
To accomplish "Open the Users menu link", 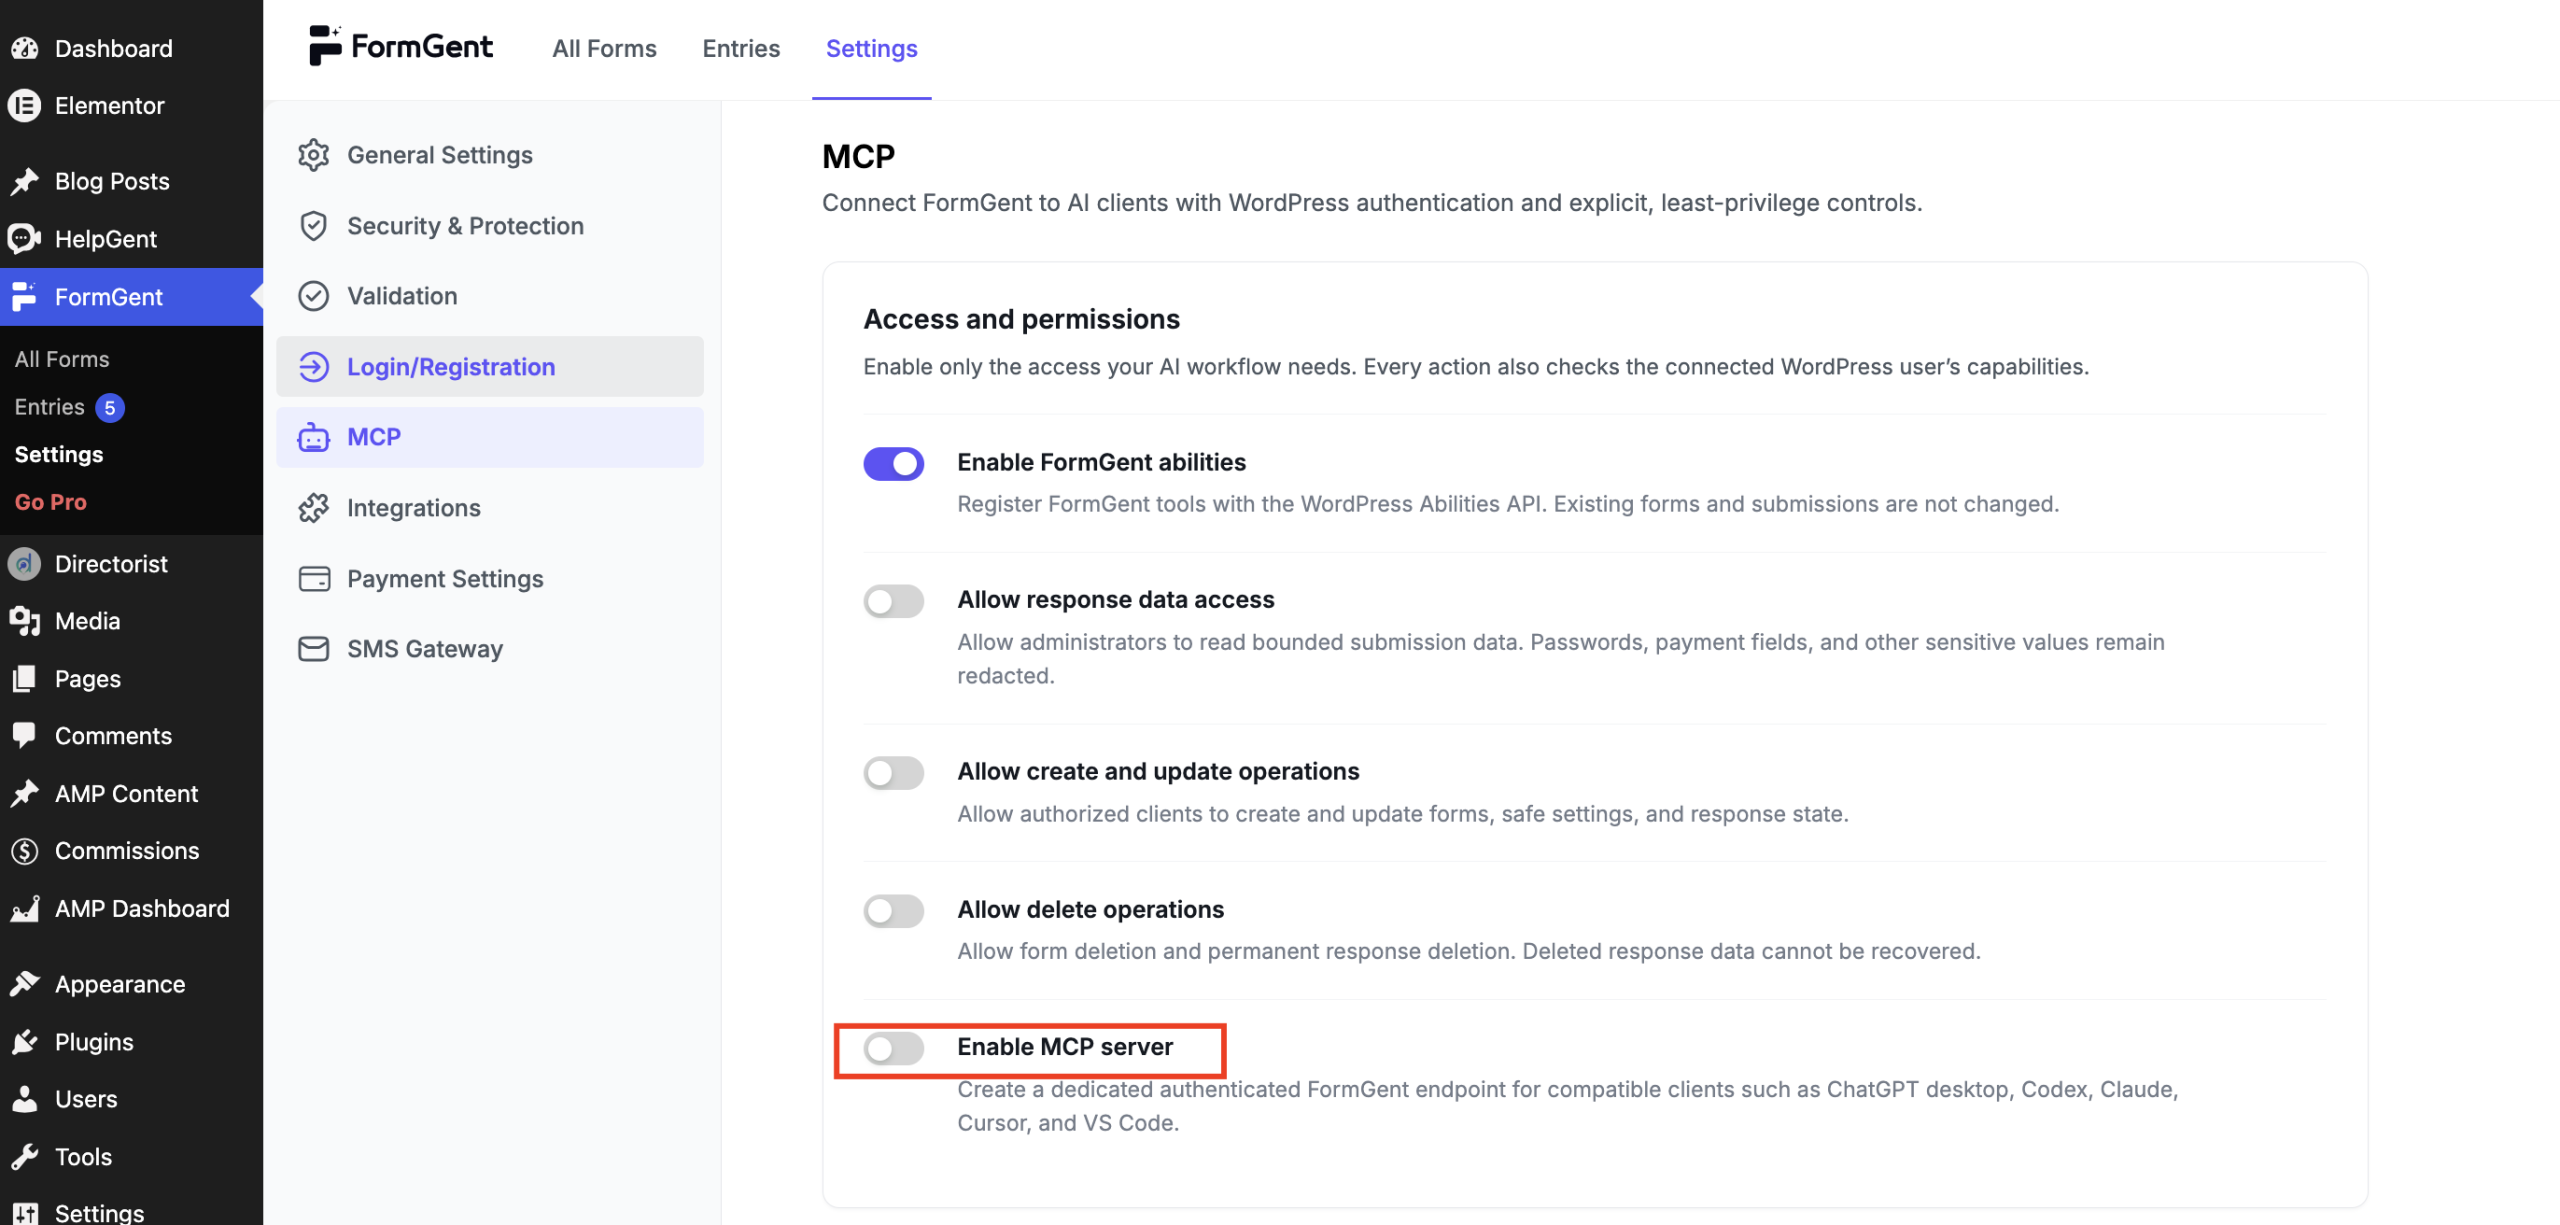I will tap(86, 1099).
